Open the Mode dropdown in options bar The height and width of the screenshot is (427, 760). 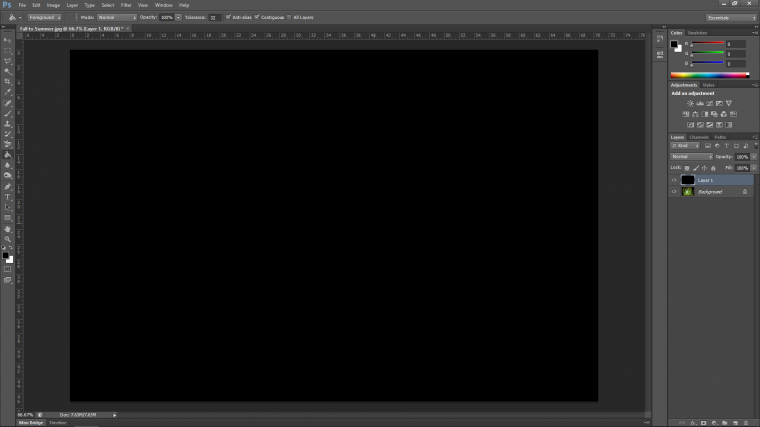117,17
